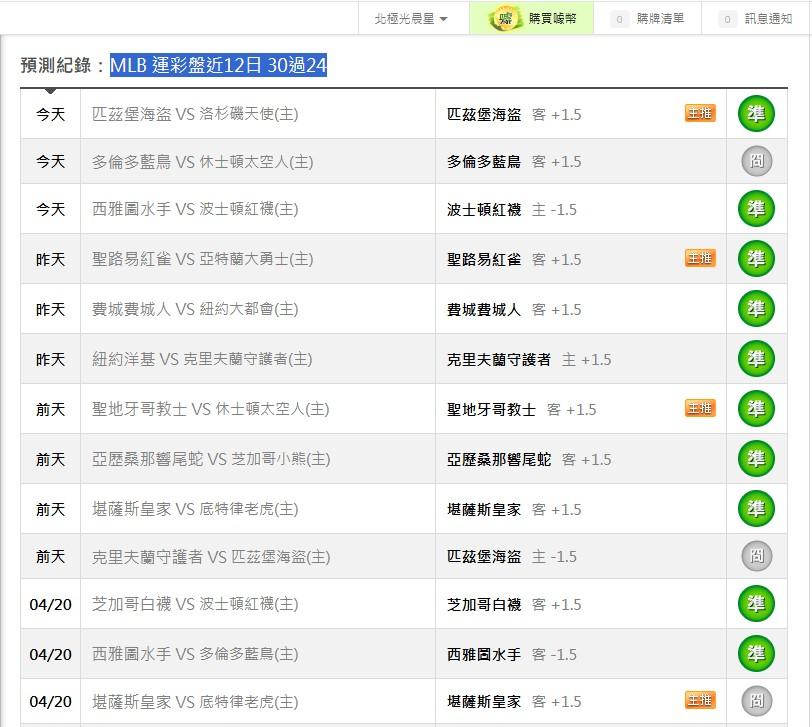Click the 主推 badge on 匹茲堡海盜 VS 洛杉磯天使 row

tap(700, 114)
